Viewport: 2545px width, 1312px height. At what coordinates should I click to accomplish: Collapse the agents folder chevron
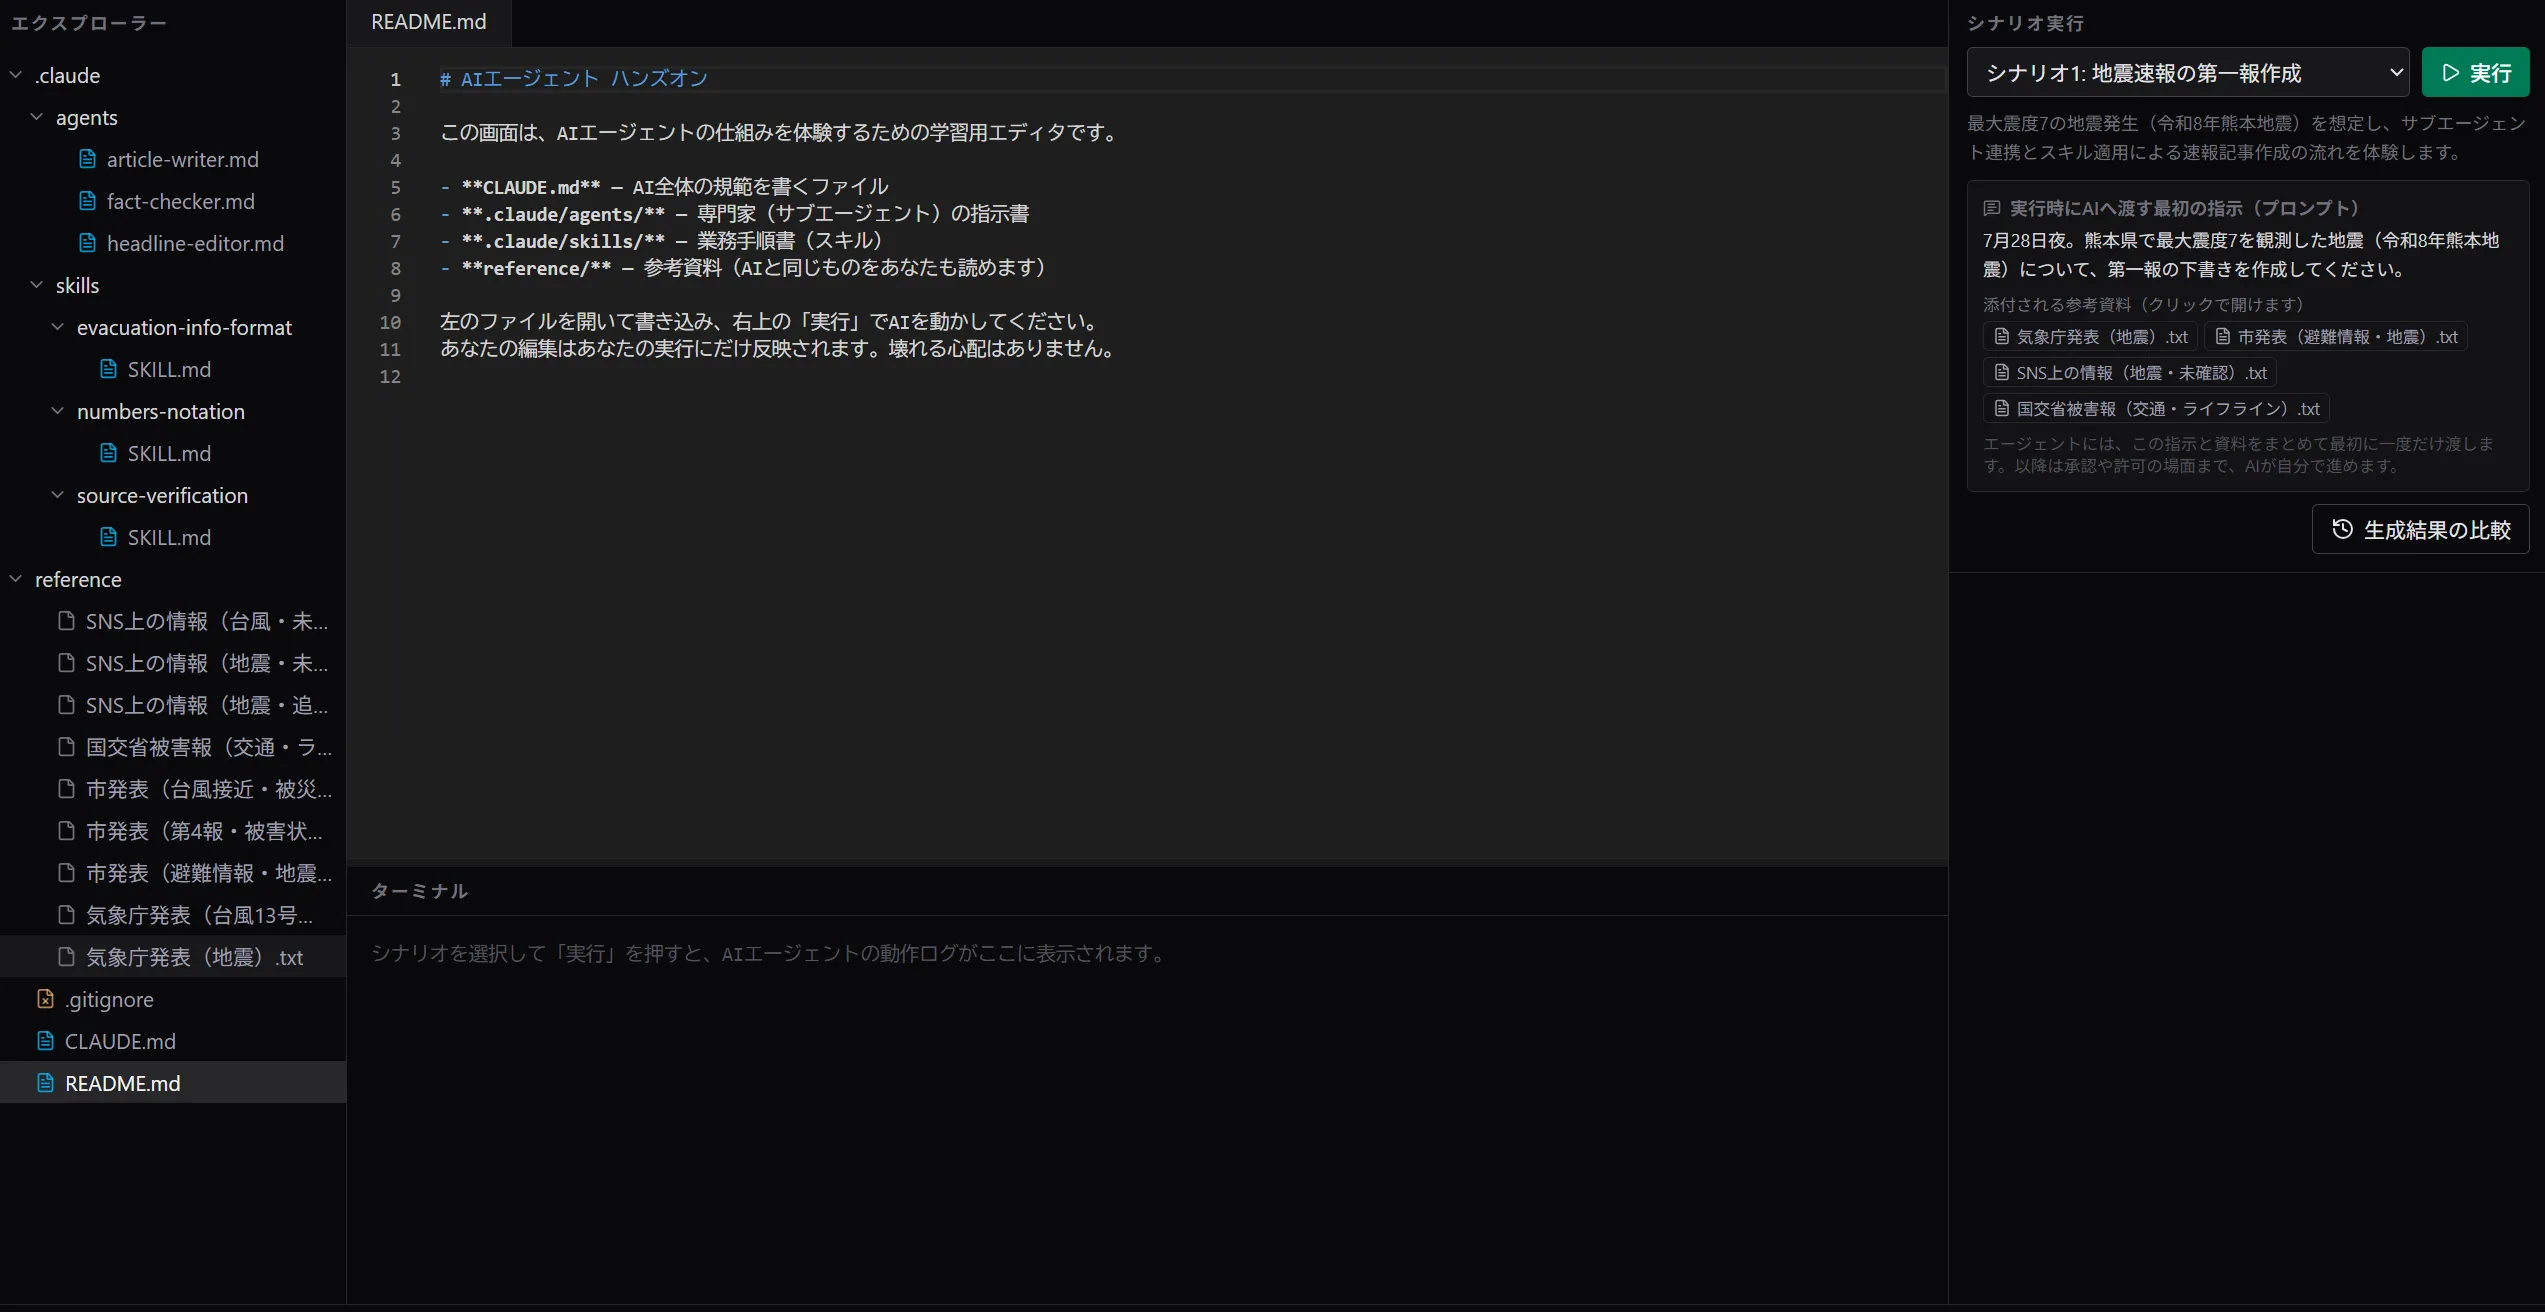pos(37,117)
